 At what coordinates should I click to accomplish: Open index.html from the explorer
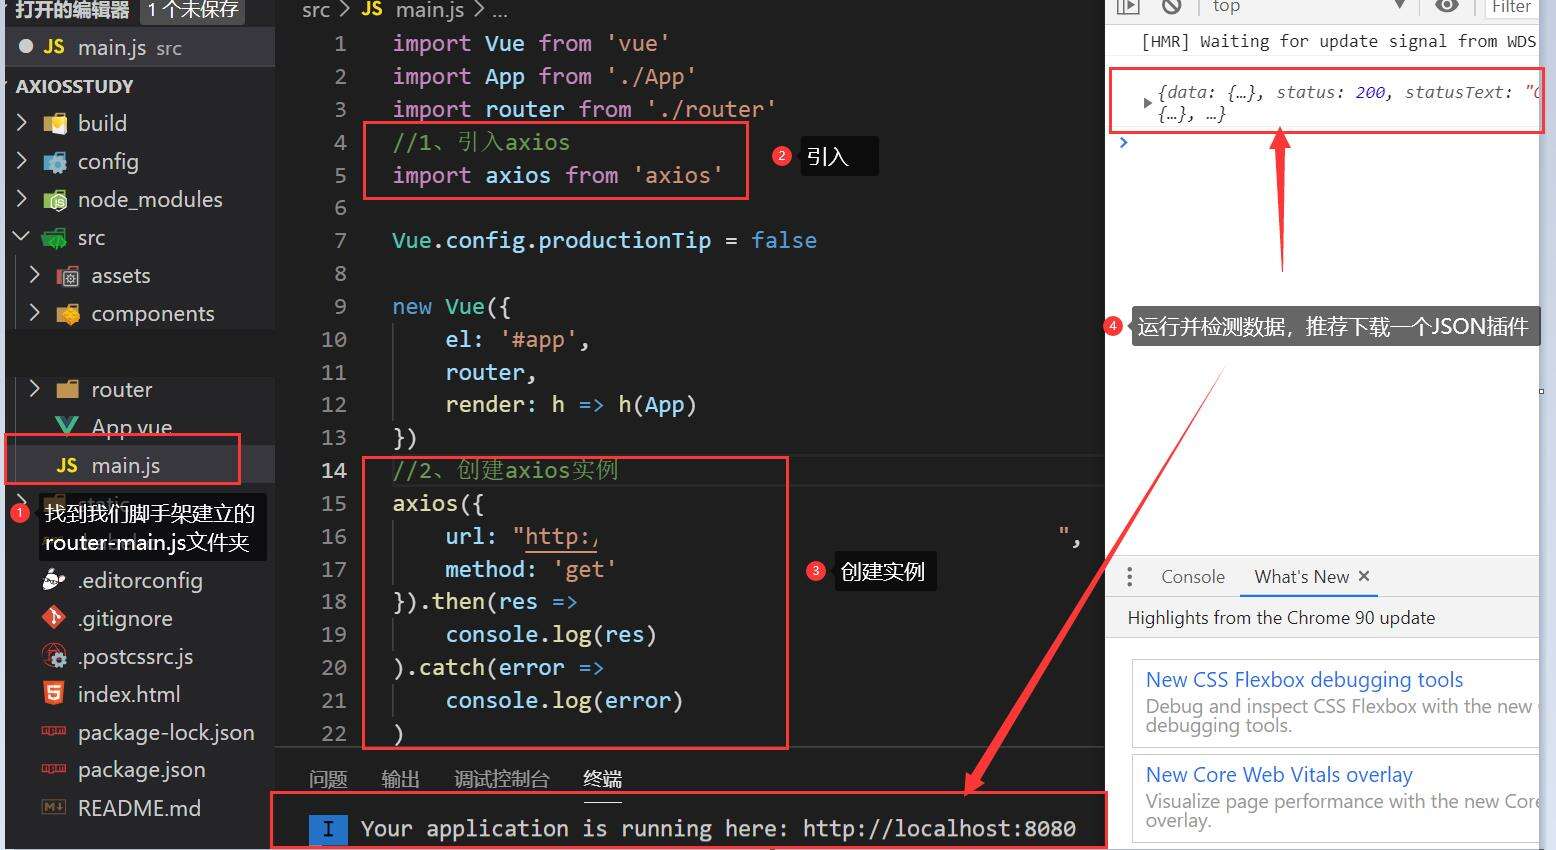coord(129,694)
